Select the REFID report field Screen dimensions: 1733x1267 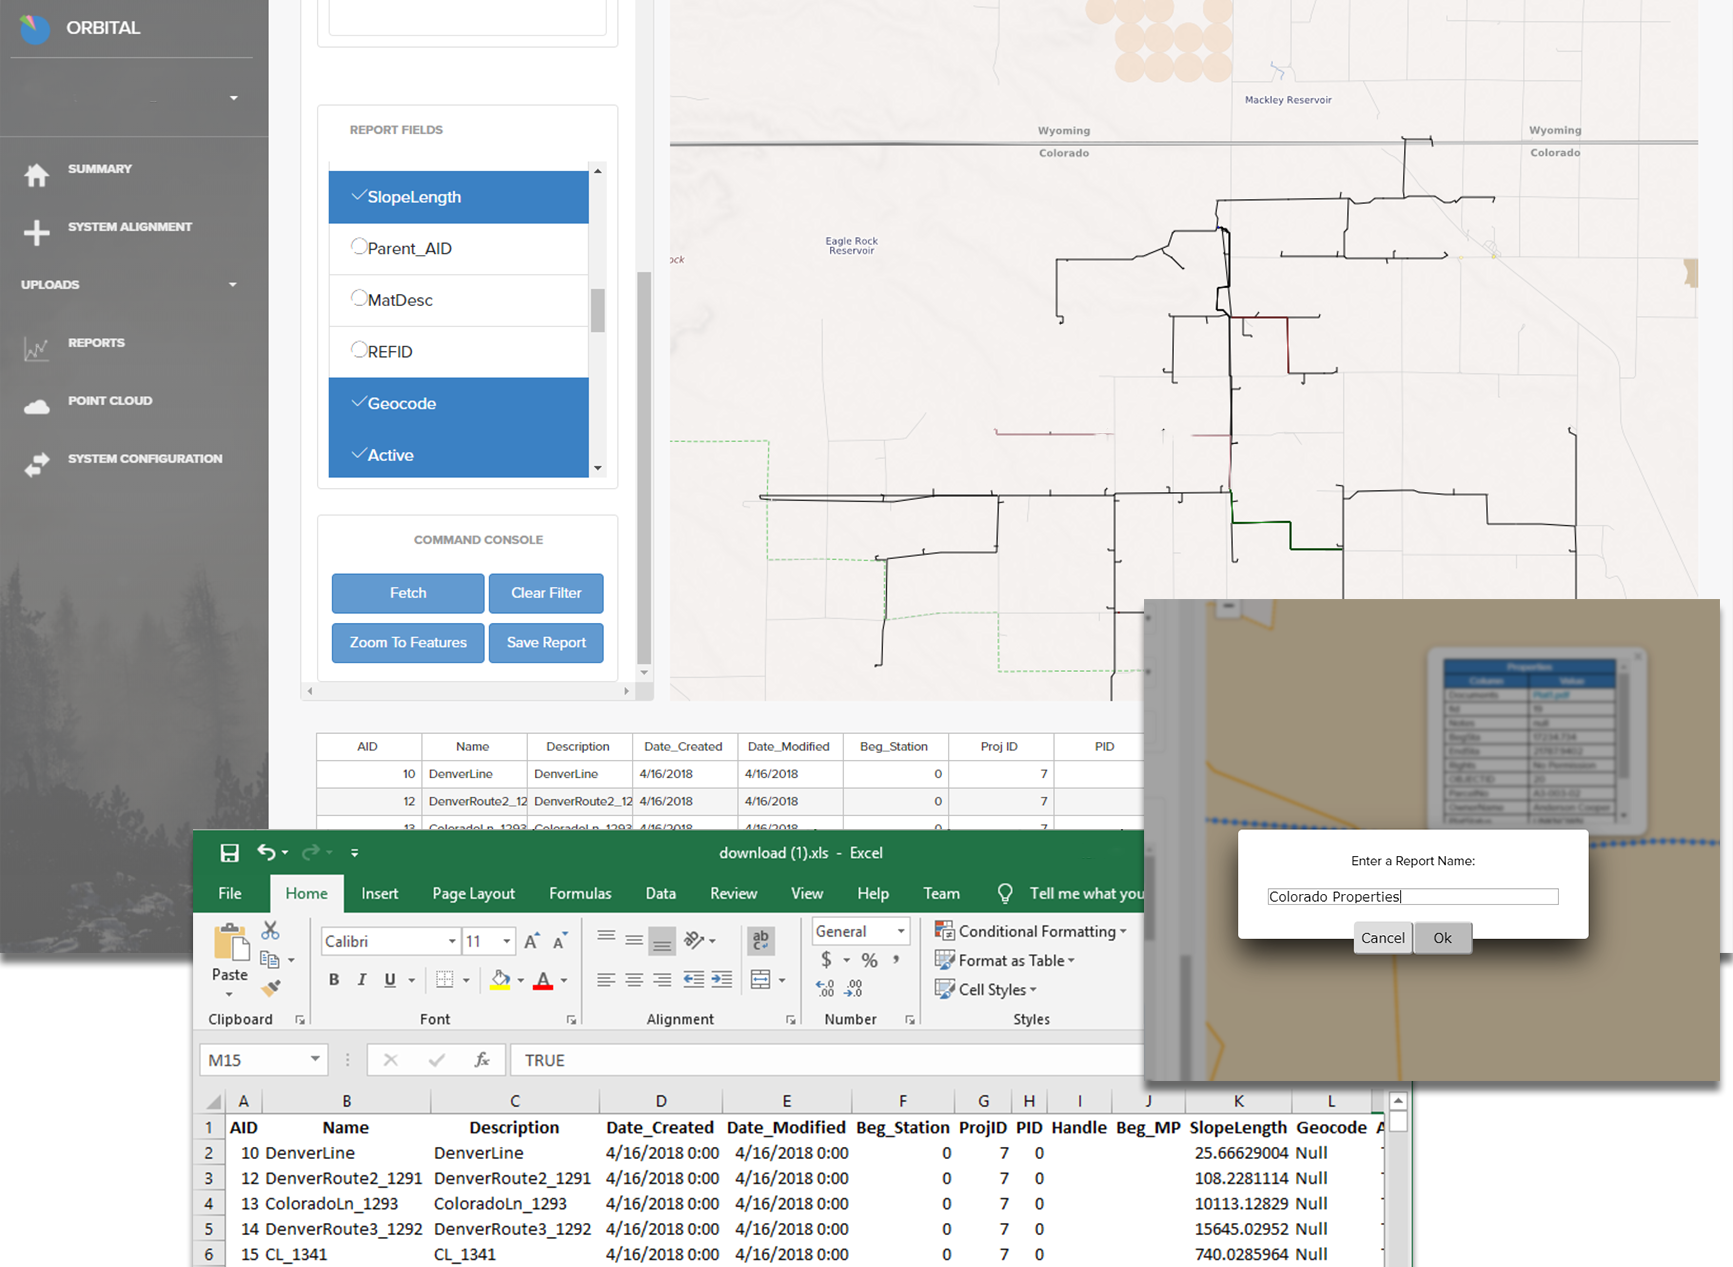[x=459, y=352]
